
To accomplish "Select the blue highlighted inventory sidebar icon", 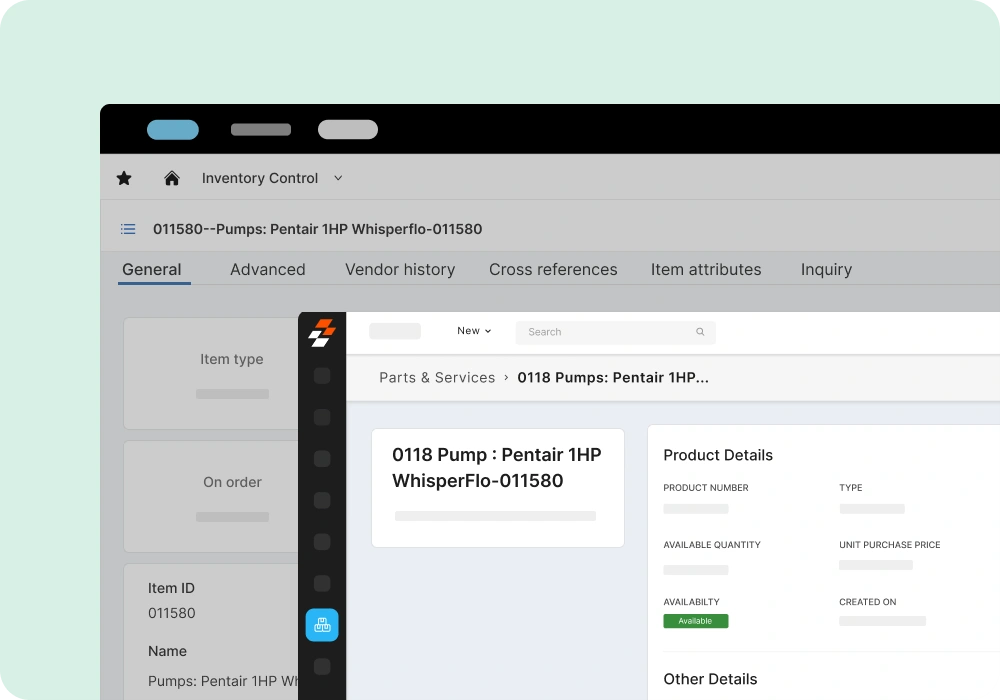I will pos(322,625).
